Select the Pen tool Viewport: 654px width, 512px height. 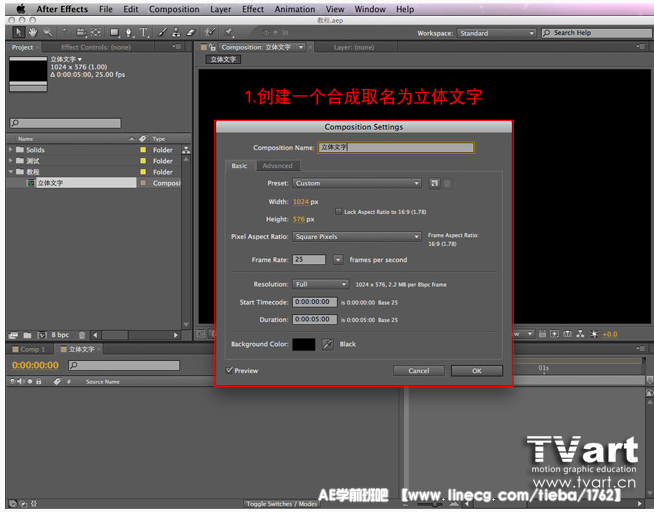click(x=129, y=32)
